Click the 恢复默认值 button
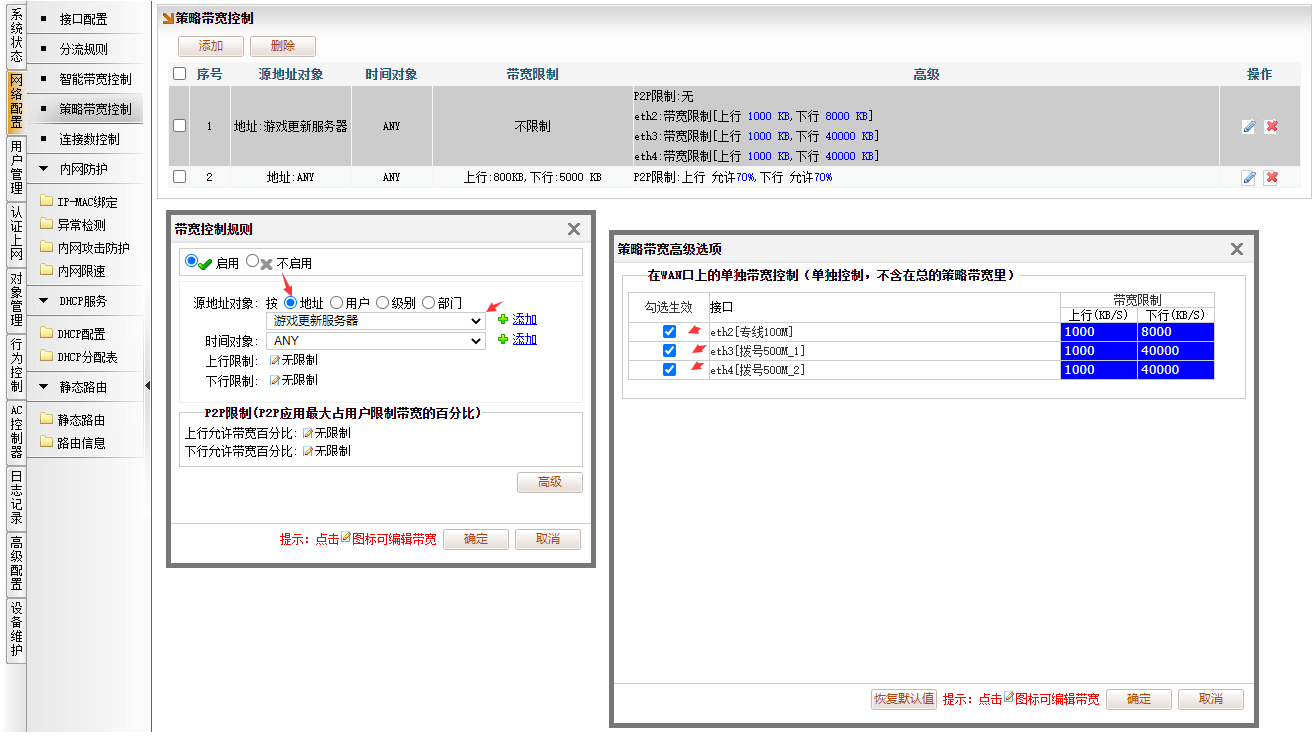1312x742 pixels. [903, 699]
